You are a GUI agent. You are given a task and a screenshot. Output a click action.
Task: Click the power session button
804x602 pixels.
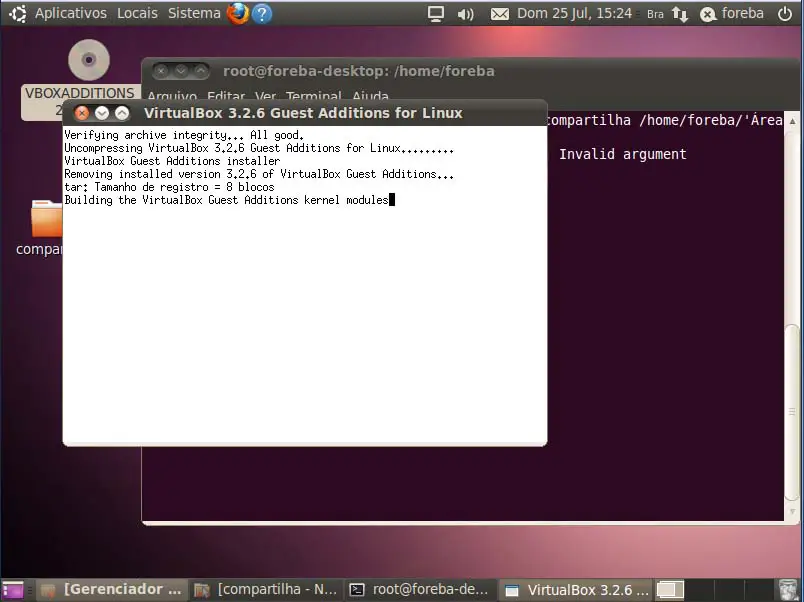click(x=785, y=14)
